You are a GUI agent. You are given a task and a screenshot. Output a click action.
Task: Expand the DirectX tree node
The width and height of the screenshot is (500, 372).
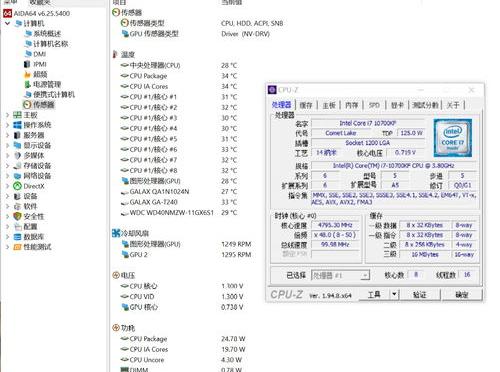(x=7, y=186)
